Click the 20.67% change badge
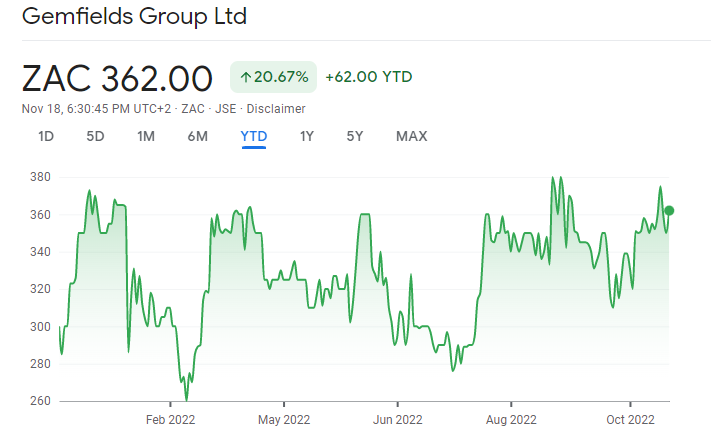Viewport: 711px width, 444px height. pos(273,77)
